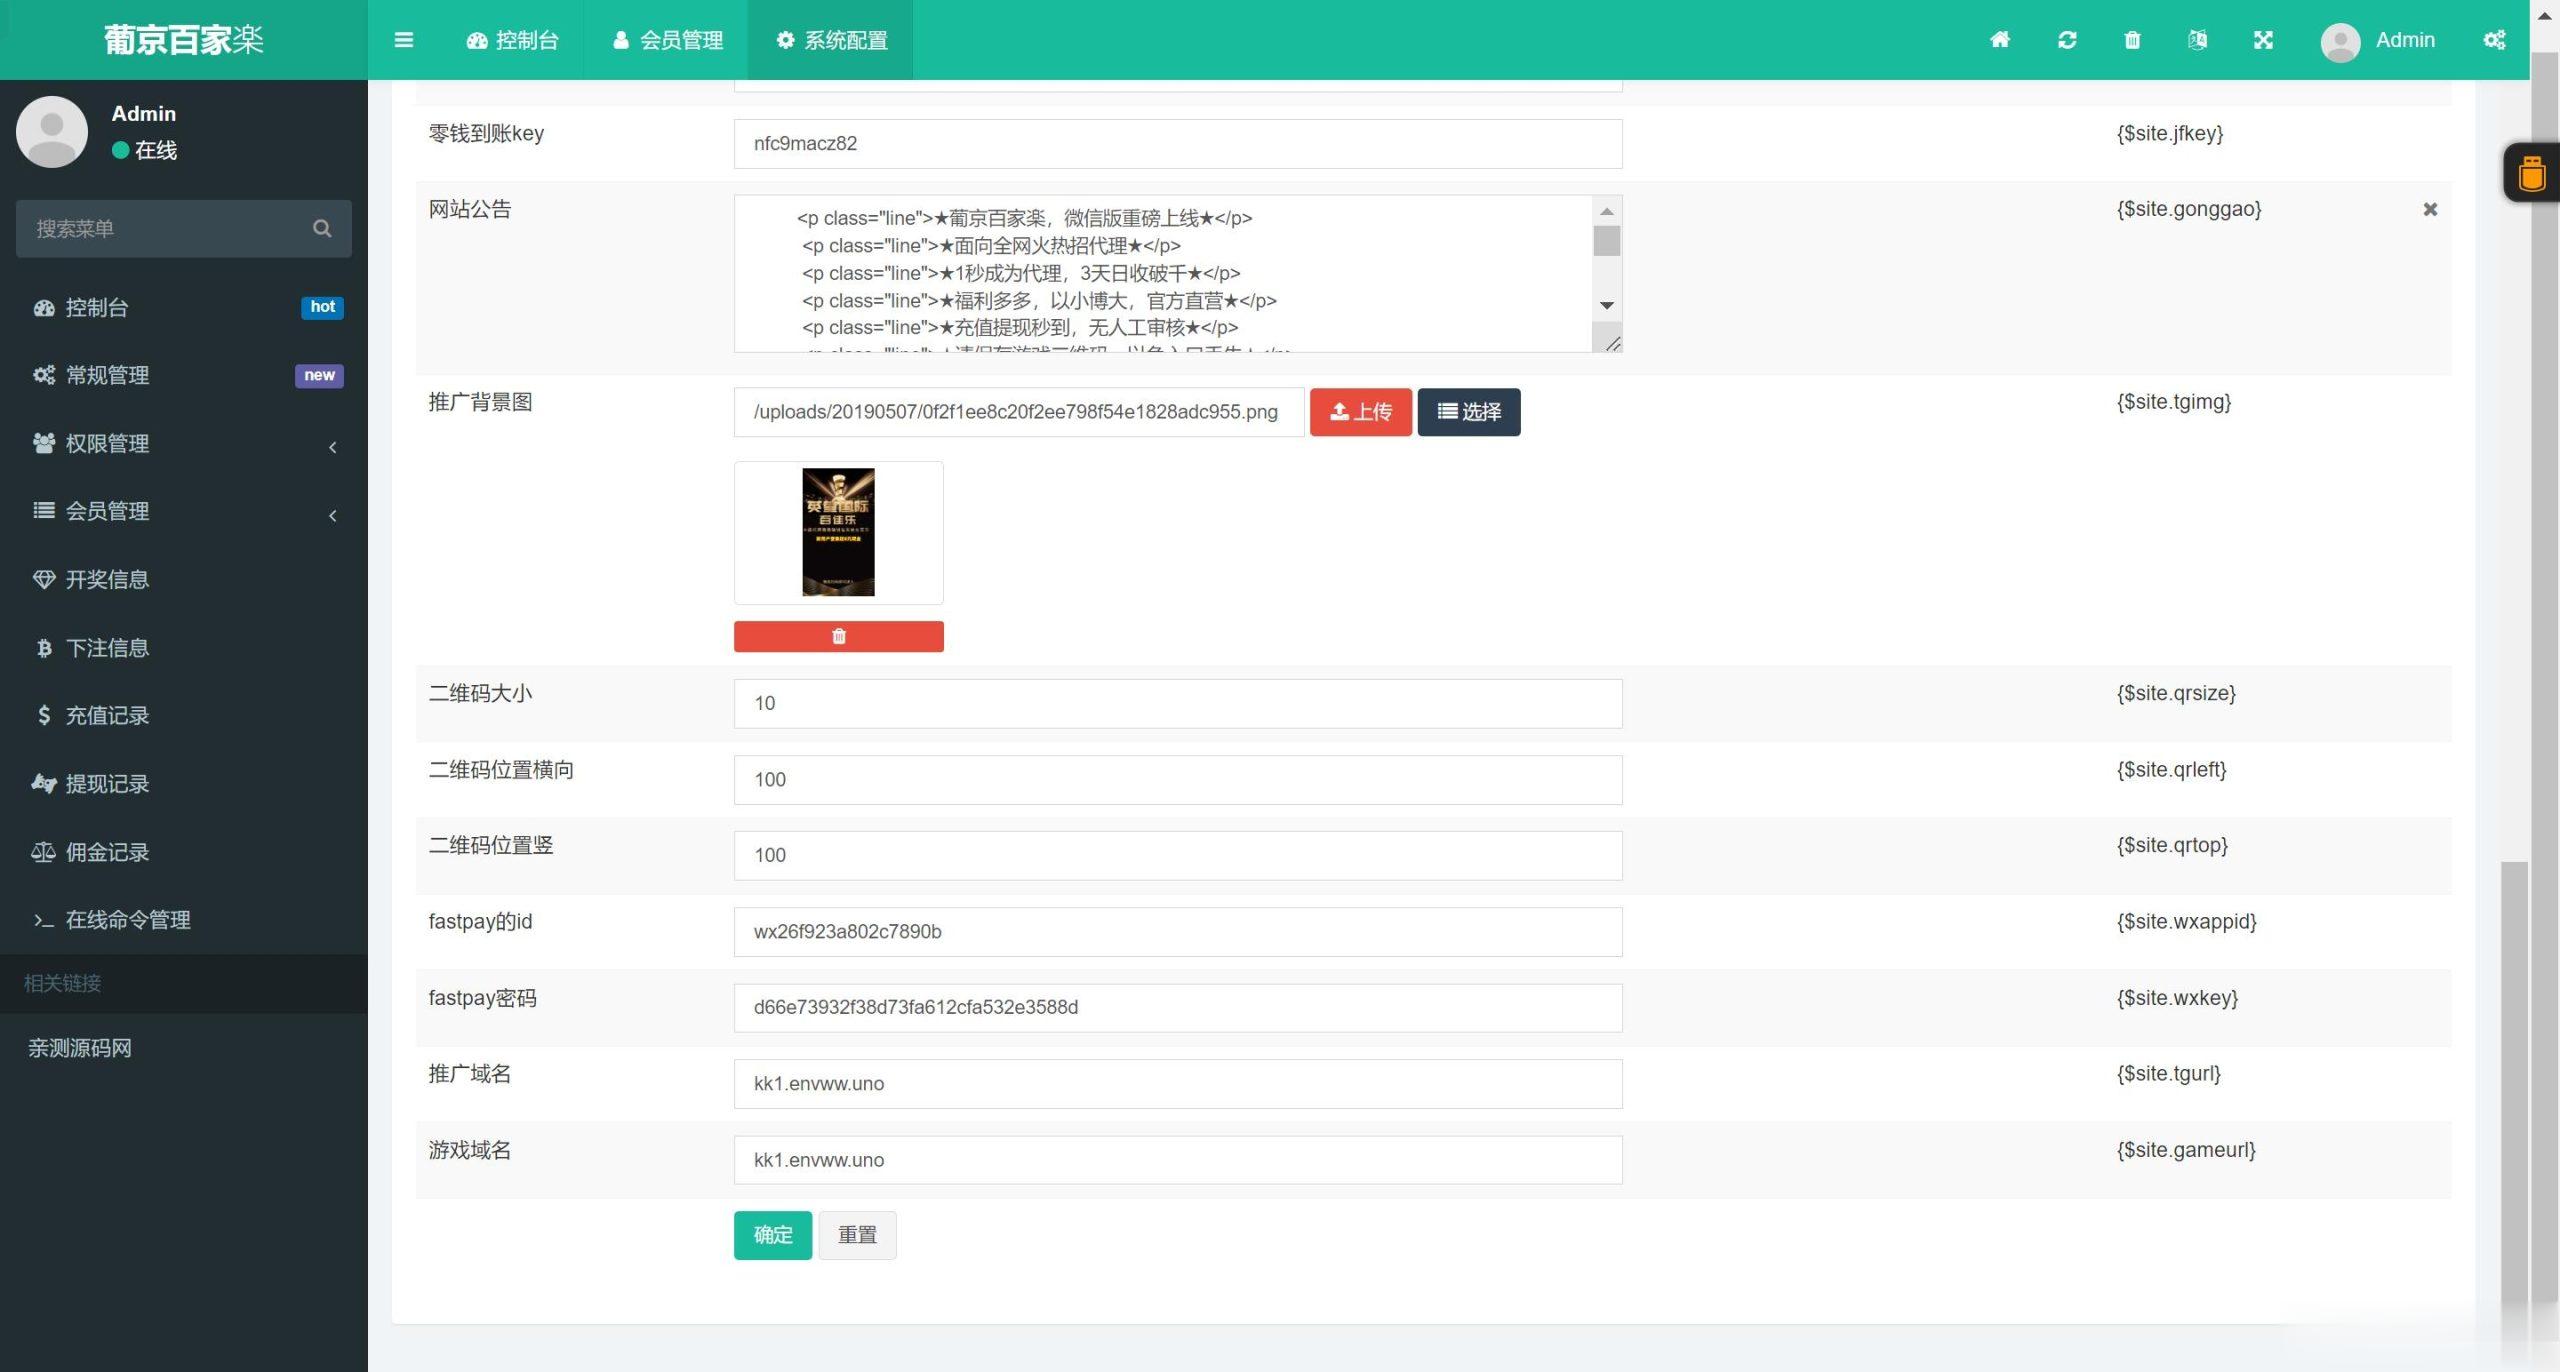Click the trash clear-cache icon in header
Screen dimensions: 2560x1372
(2132, 40)
